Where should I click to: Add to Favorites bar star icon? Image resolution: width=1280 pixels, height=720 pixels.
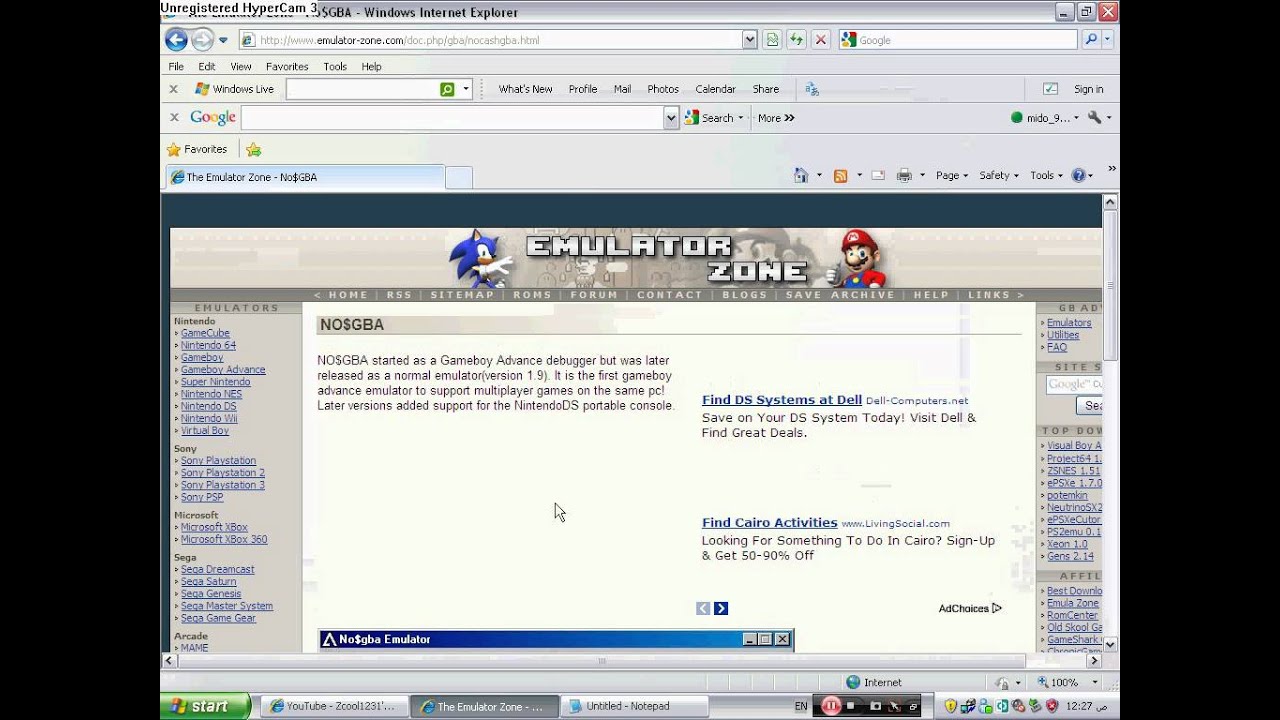pos(254,149)
